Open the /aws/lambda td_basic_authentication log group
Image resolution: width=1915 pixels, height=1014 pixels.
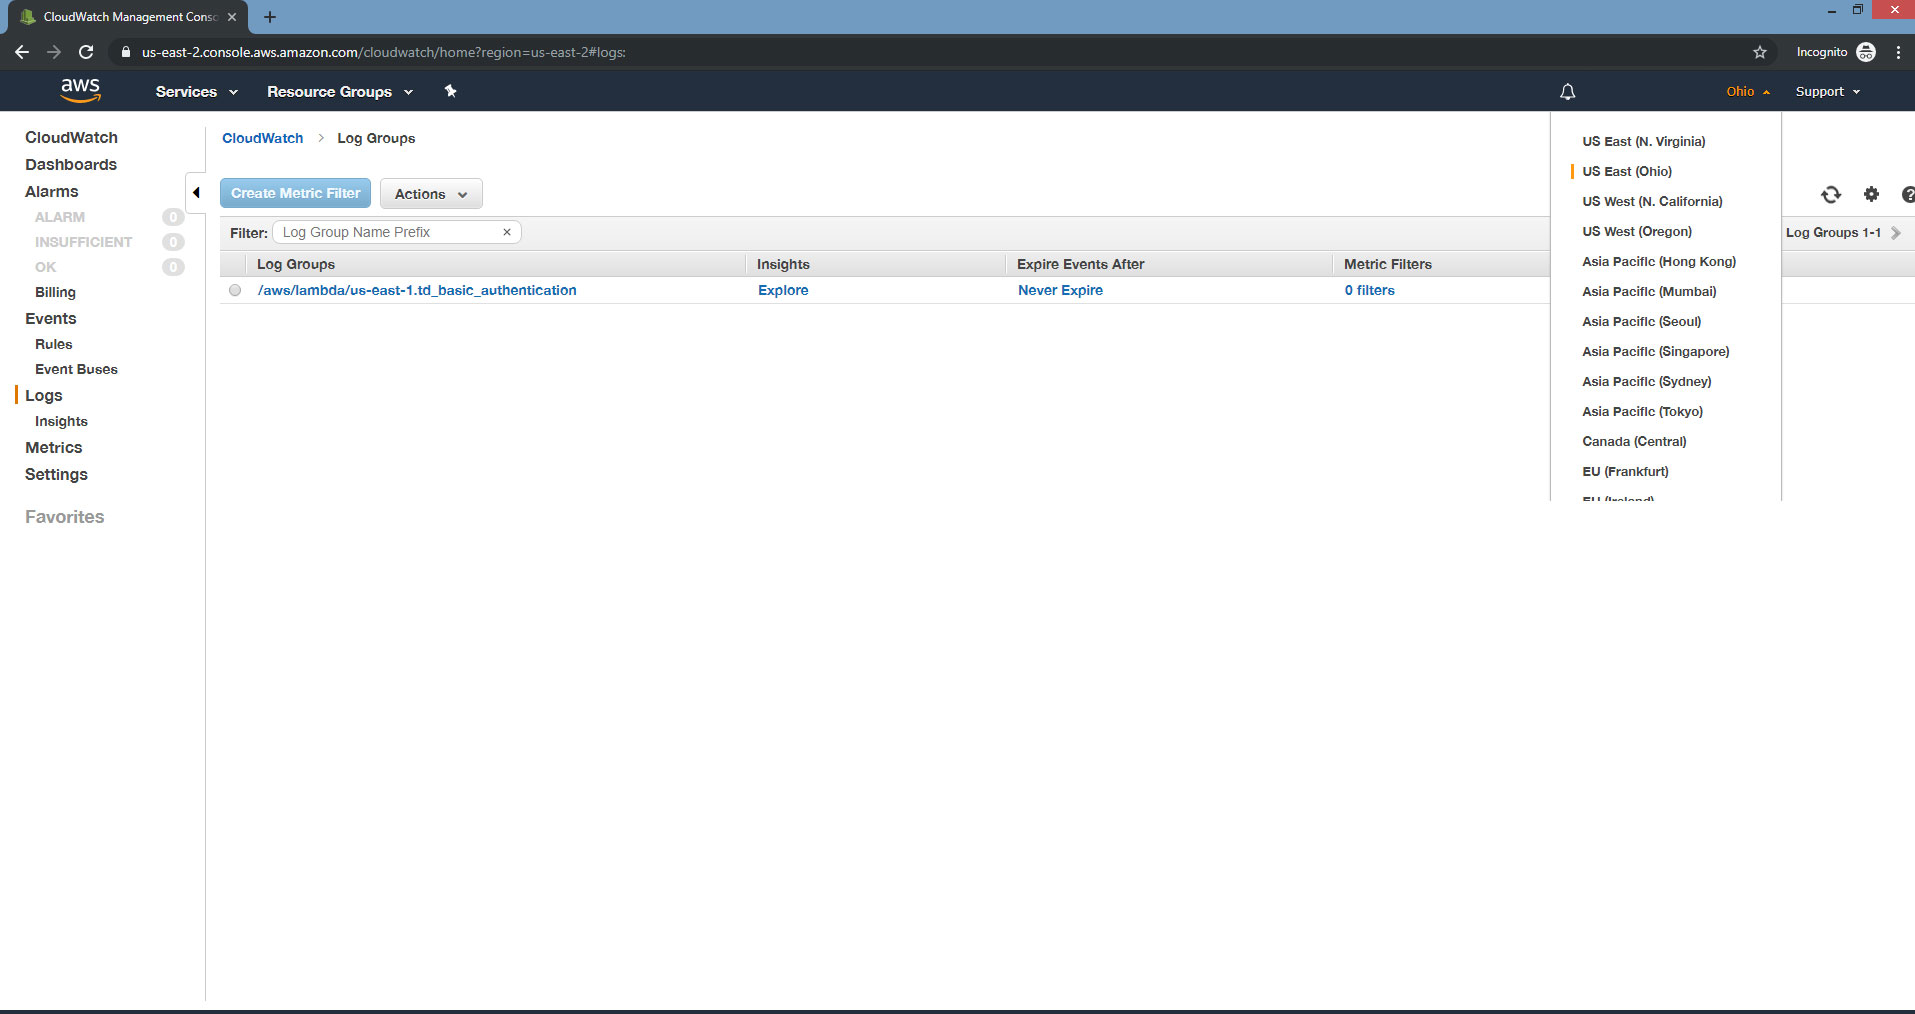click(417, 290)
